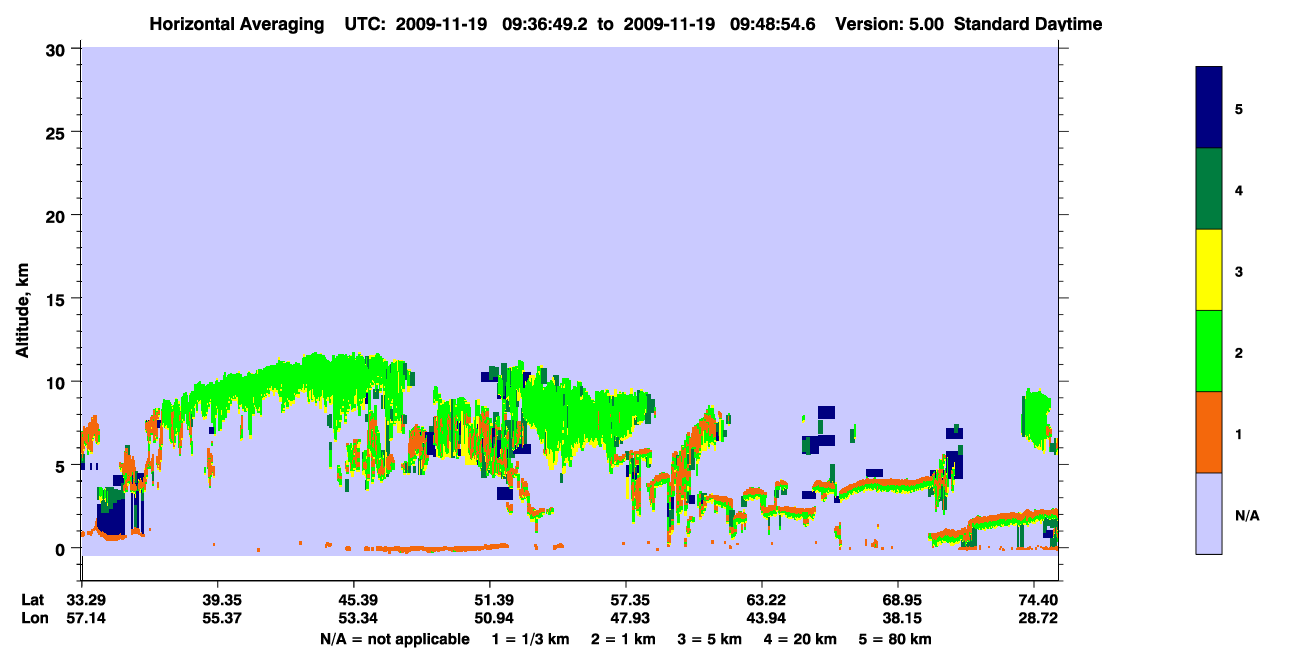Viewport: 1300px width, 667px height.
Task: Click the 'Lon' row label
Action: pos(34,619)
